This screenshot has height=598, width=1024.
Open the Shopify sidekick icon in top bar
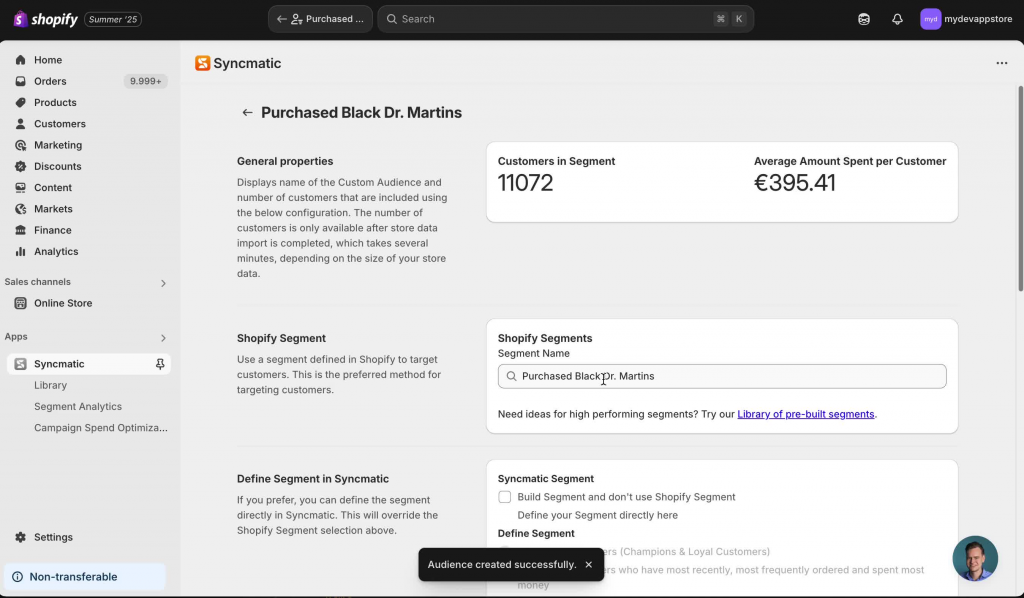[x=863, y=19]
